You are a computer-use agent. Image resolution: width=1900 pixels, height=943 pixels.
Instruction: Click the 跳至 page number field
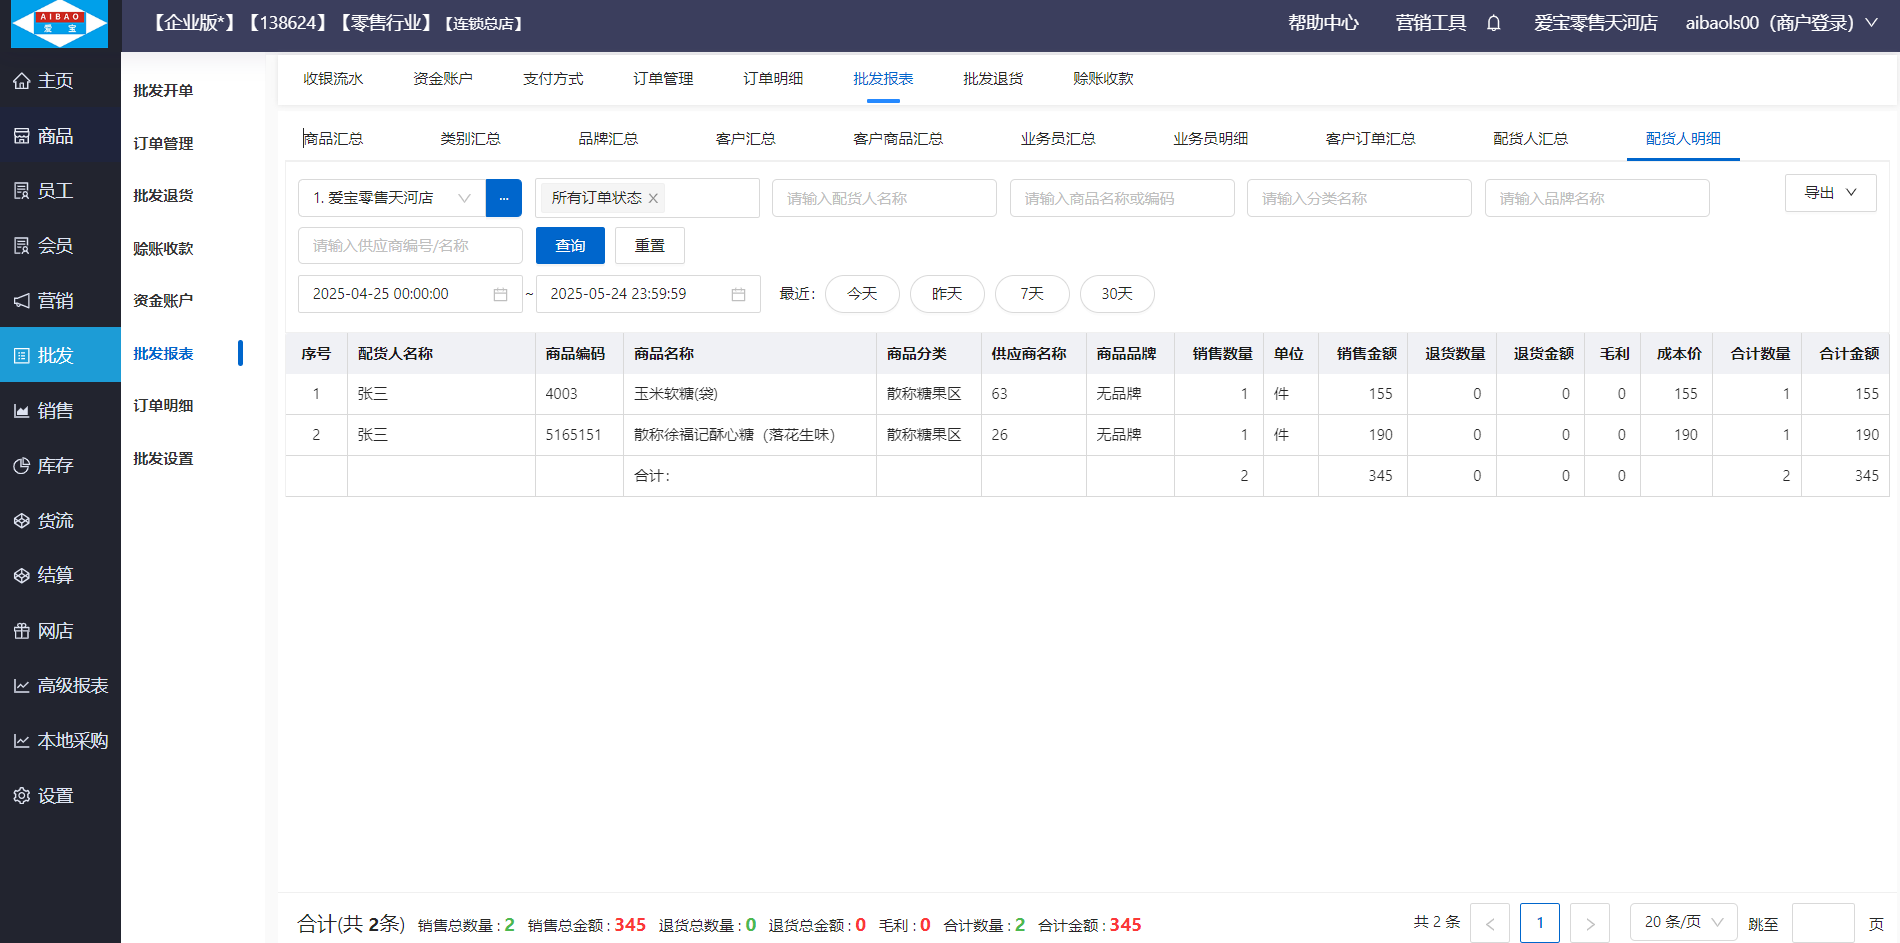(x=1823, y=923)
